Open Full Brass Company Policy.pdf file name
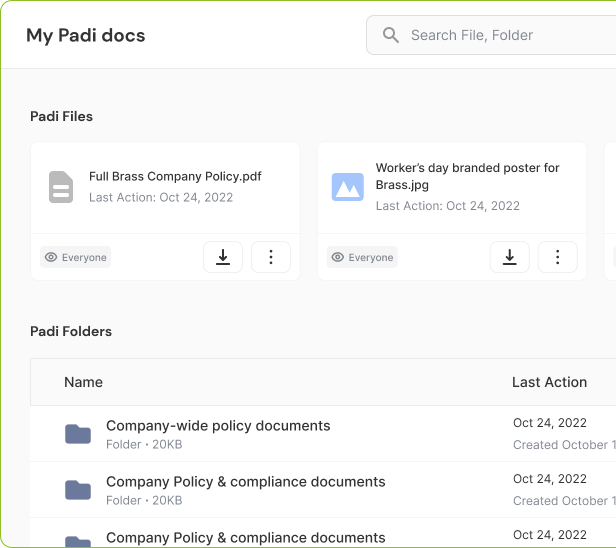616x548 pixels. pos(175,176)
